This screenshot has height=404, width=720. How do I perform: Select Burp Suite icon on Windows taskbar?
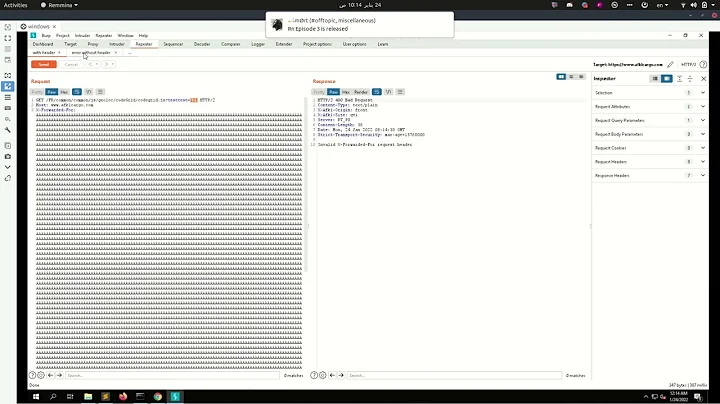click(x=175, y=397)
